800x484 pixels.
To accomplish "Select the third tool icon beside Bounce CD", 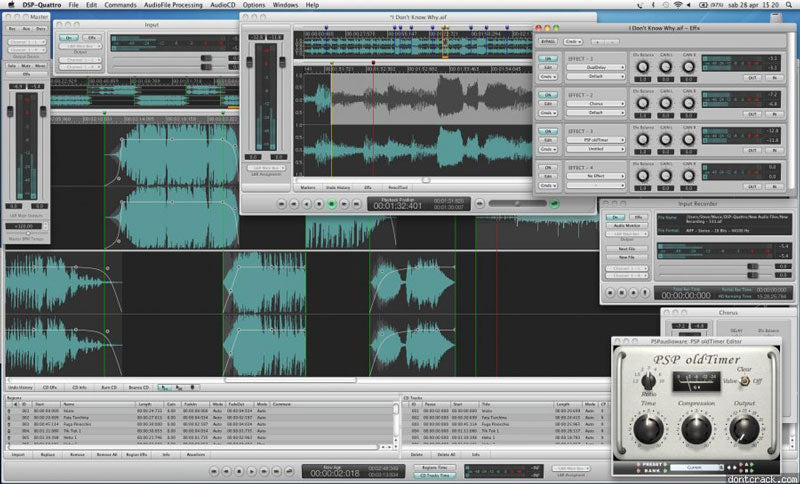I will 192,388.
